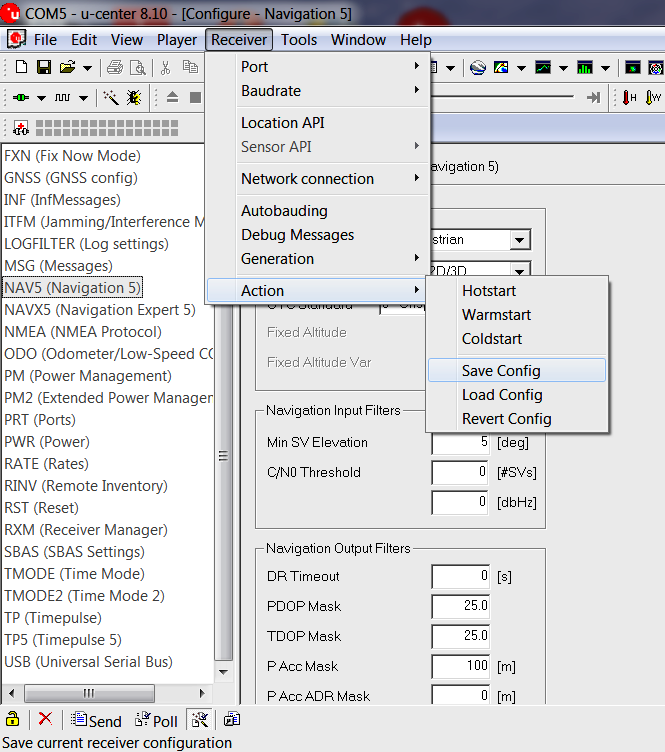Screen dimensions: 665x752
Task: Click the baudrate square wave icon
Action: (x=62, y=98)
